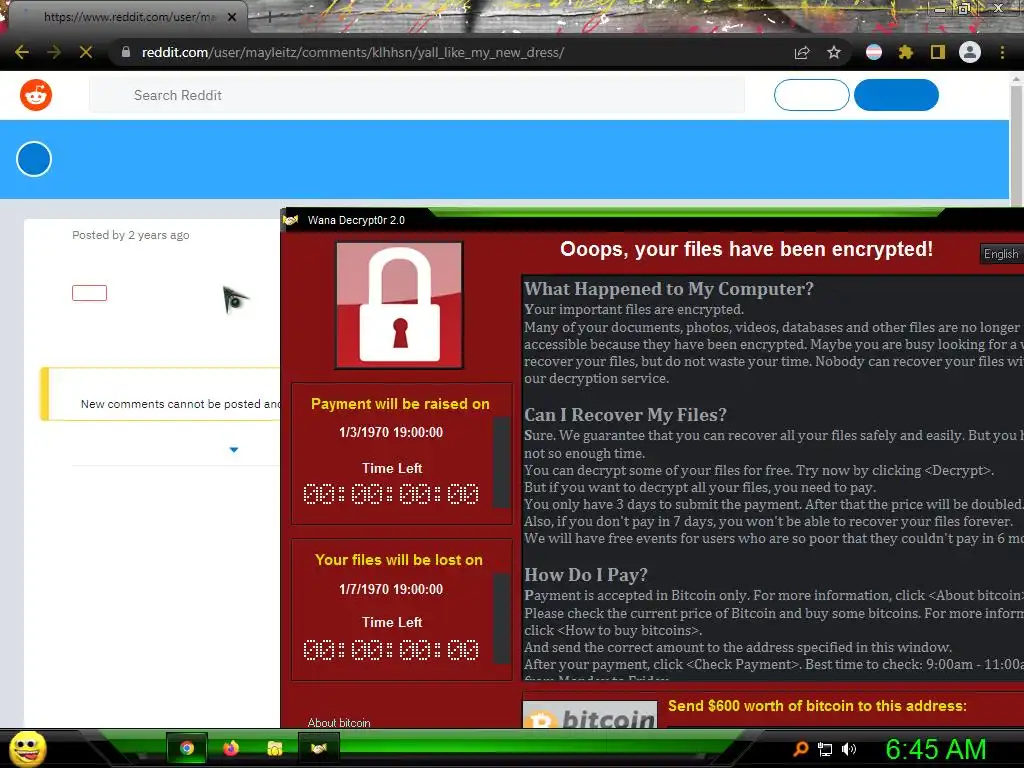Share this page from address bar
The height and width of the screenshot is (768, 1024).
[802, 53]
